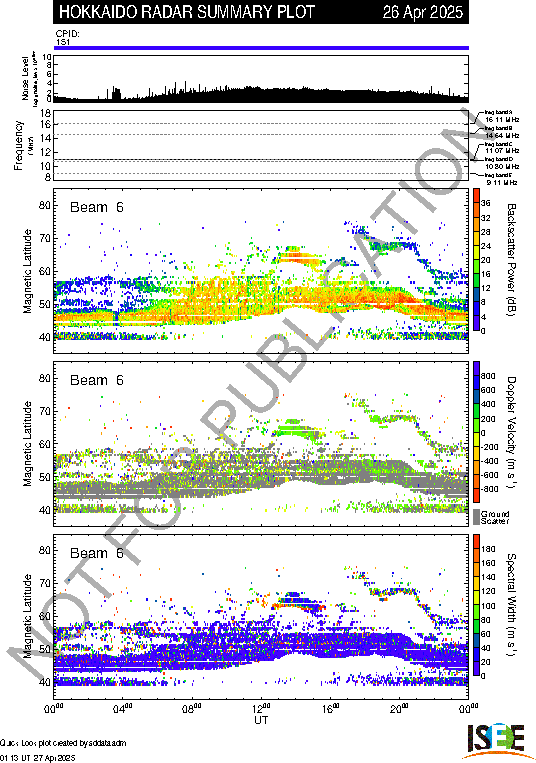Click the Beam 6 label in spectral width panel
The image size is (536, 763).
pyautogui.click(x=97, y=553)
